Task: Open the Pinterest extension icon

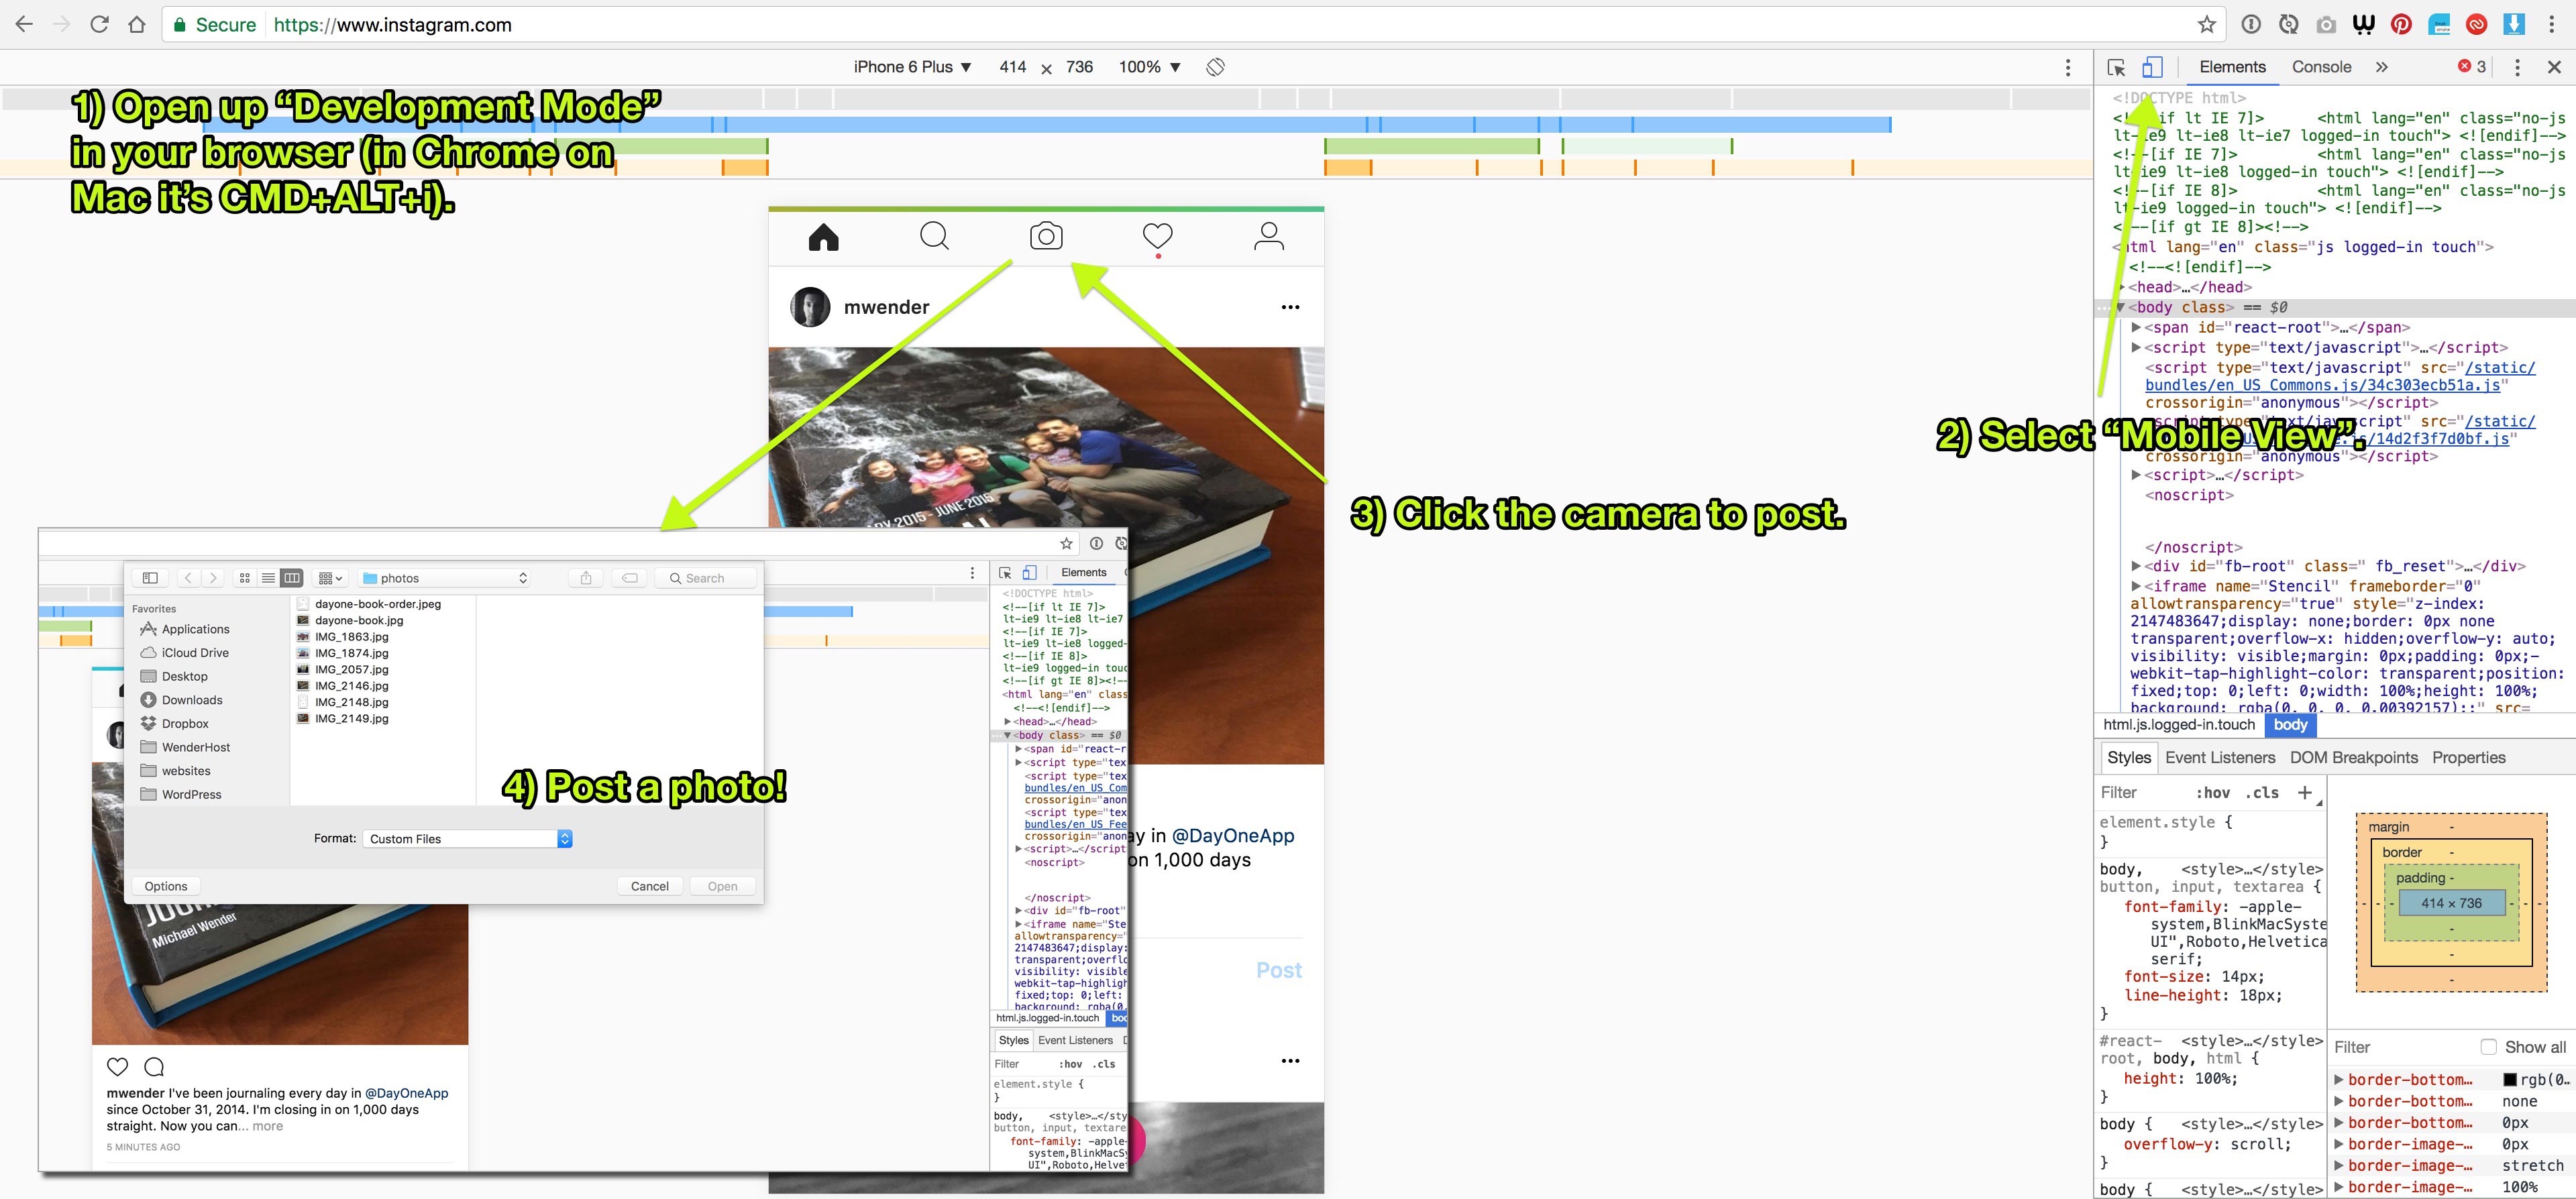Action: coord(2401,24)
